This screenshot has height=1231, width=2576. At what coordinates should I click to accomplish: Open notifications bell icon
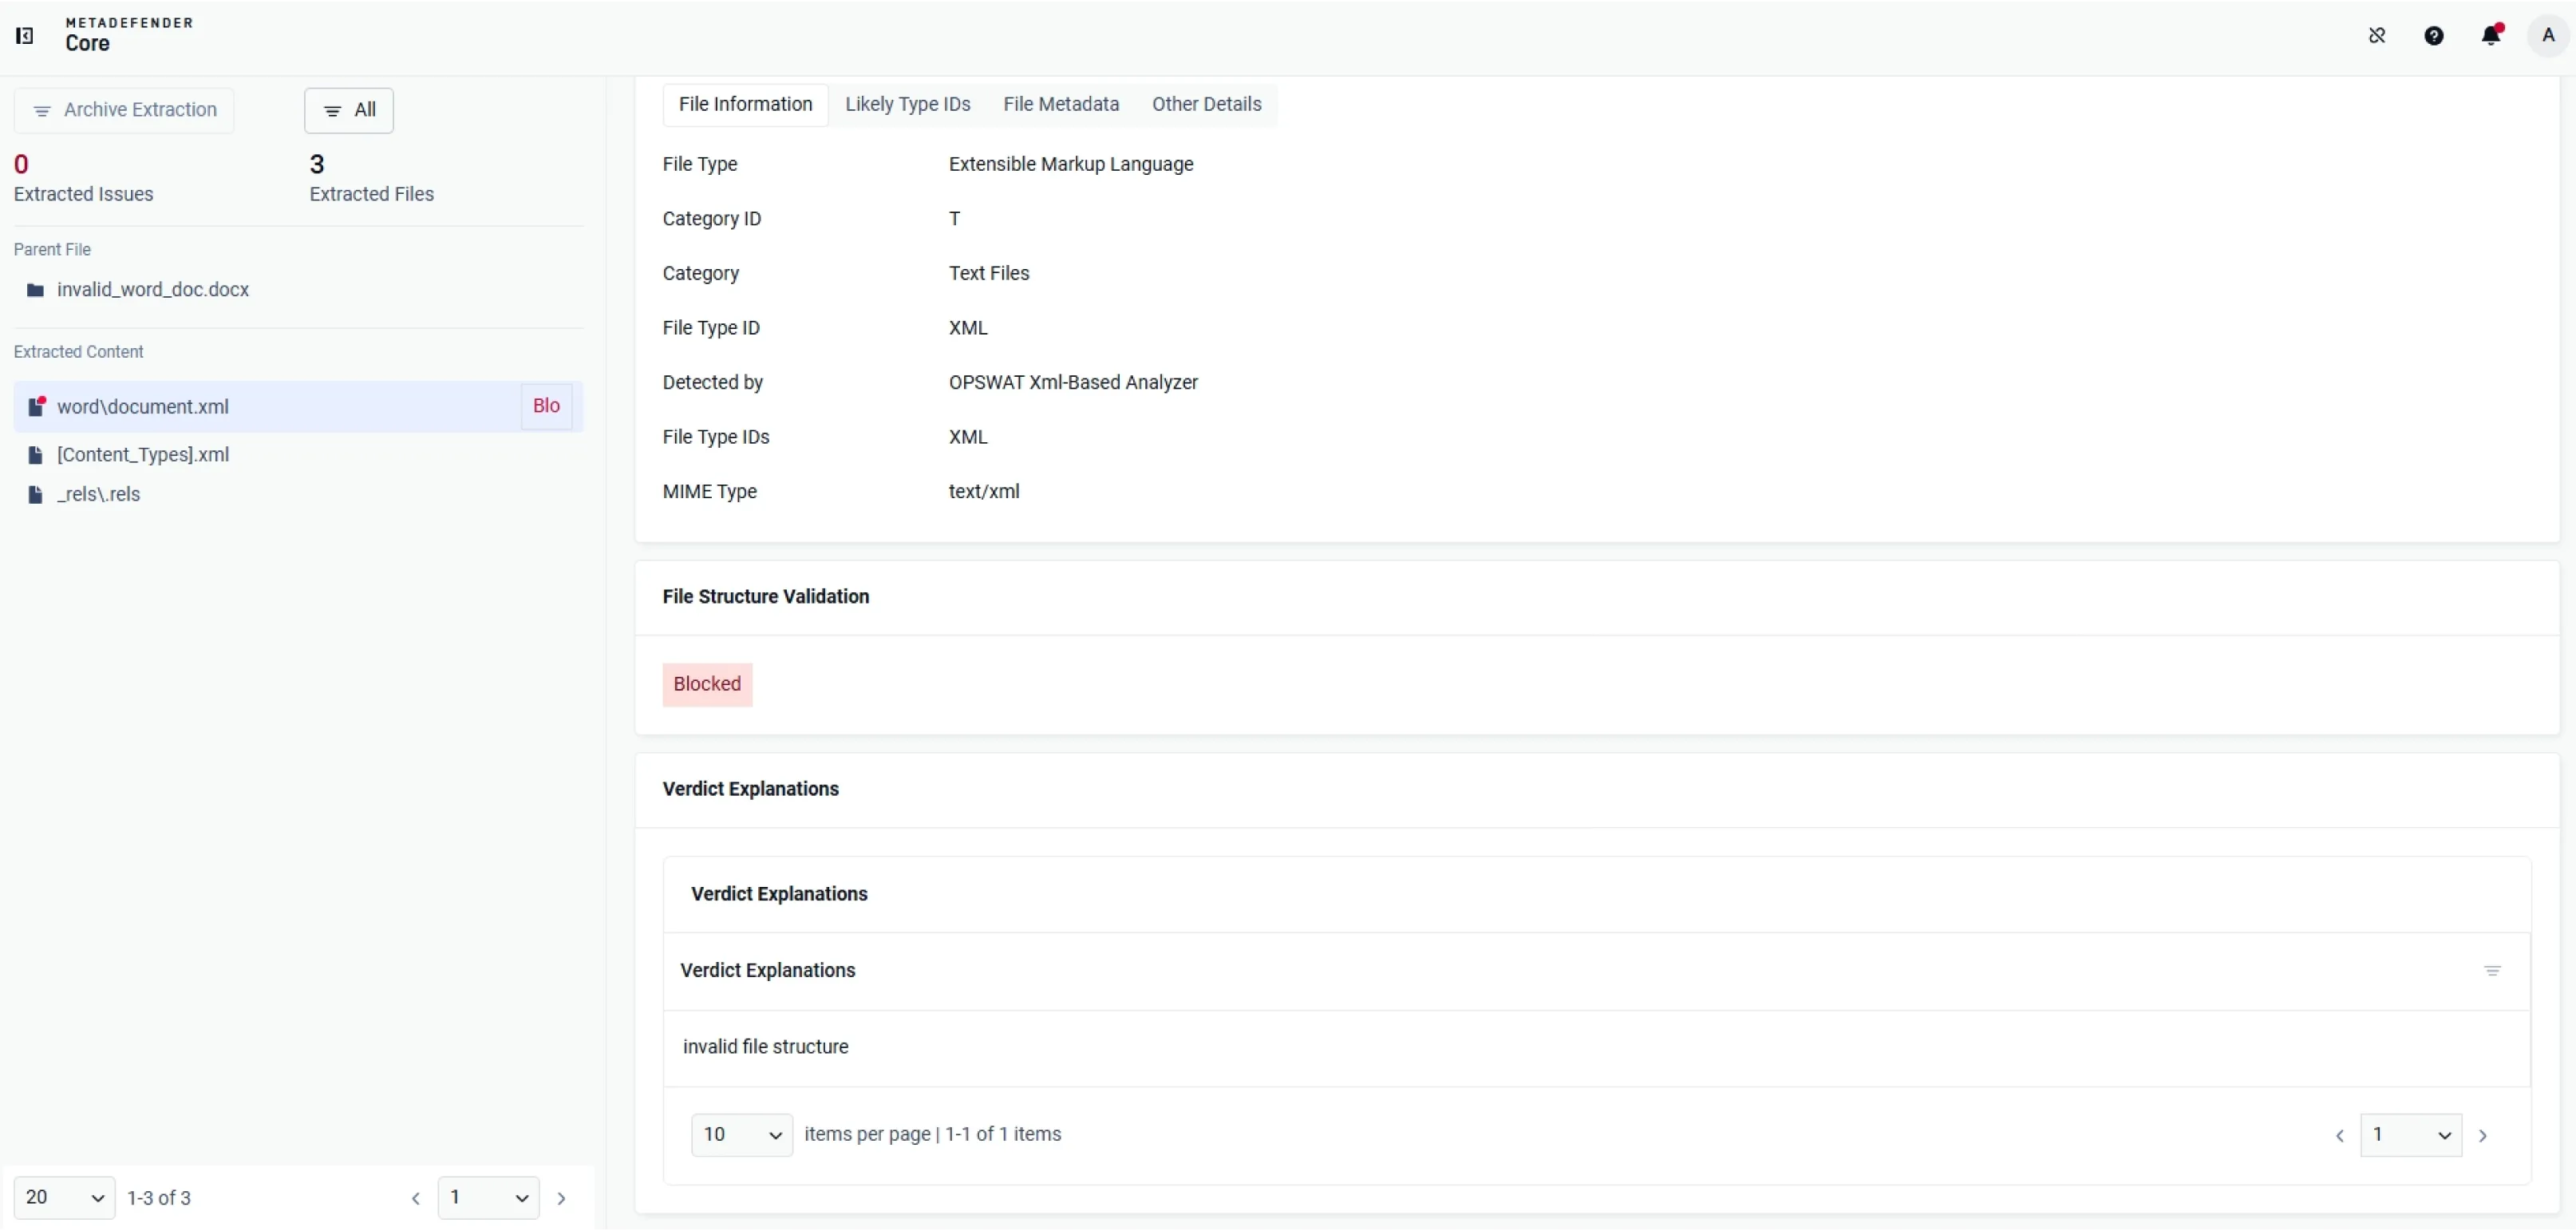coord(2491,36)
